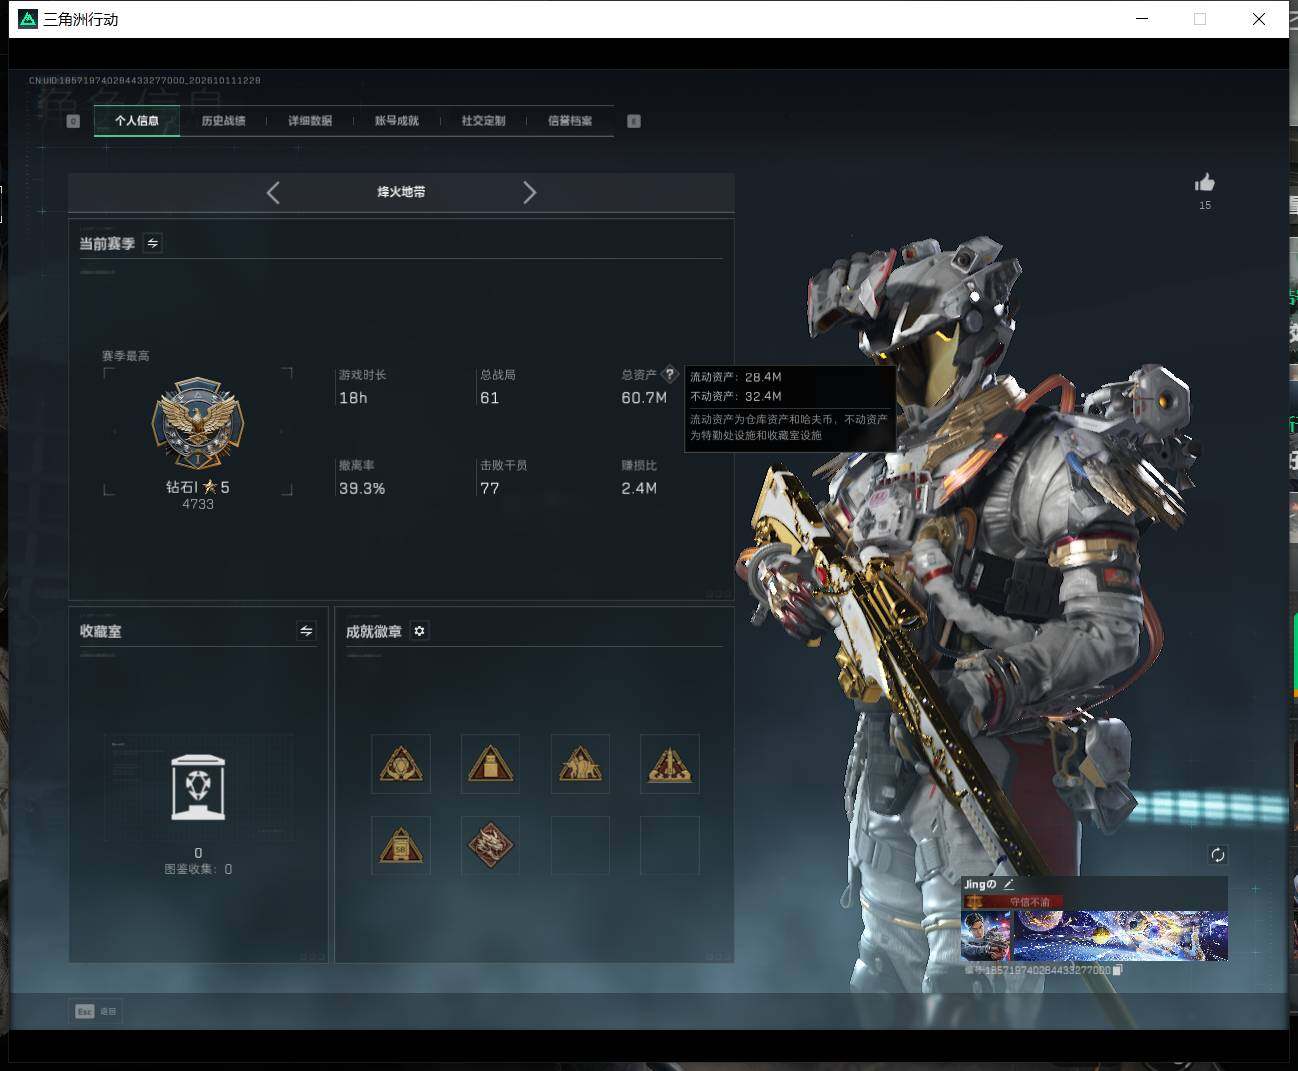Click the player avatar portrait thumbnail

point(986,936)
